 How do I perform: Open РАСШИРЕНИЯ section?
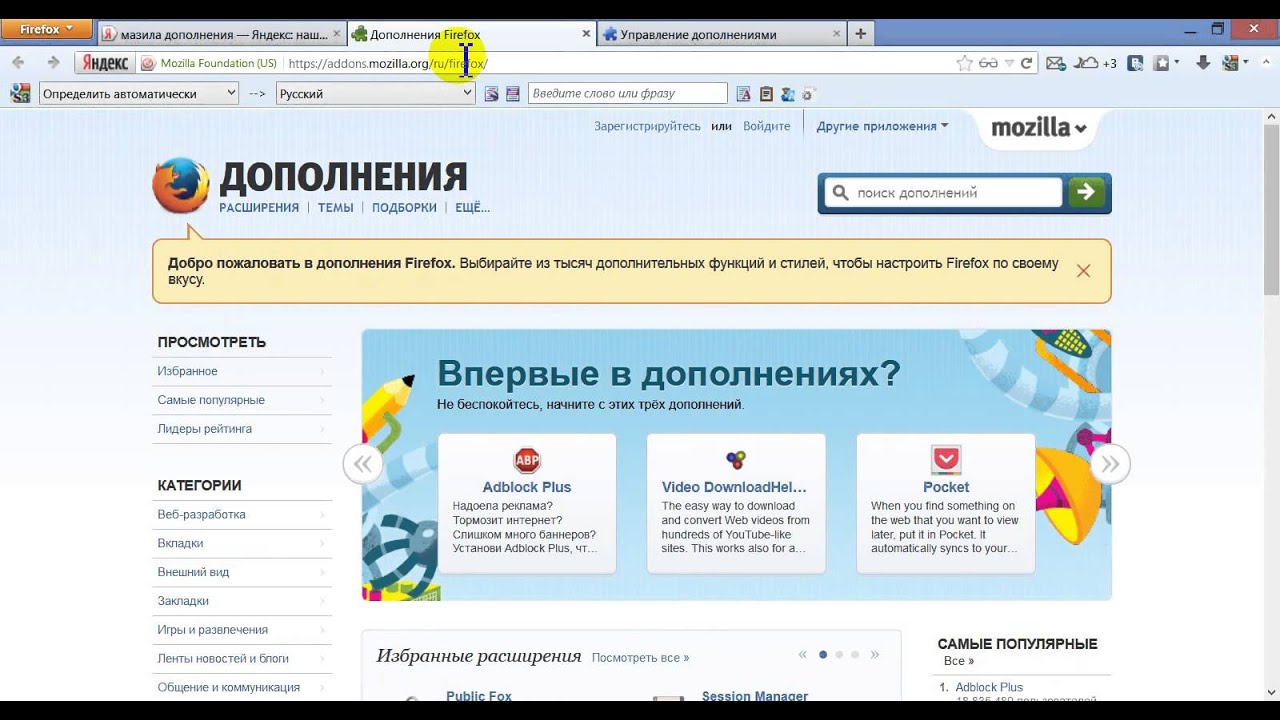click(259, 208)
